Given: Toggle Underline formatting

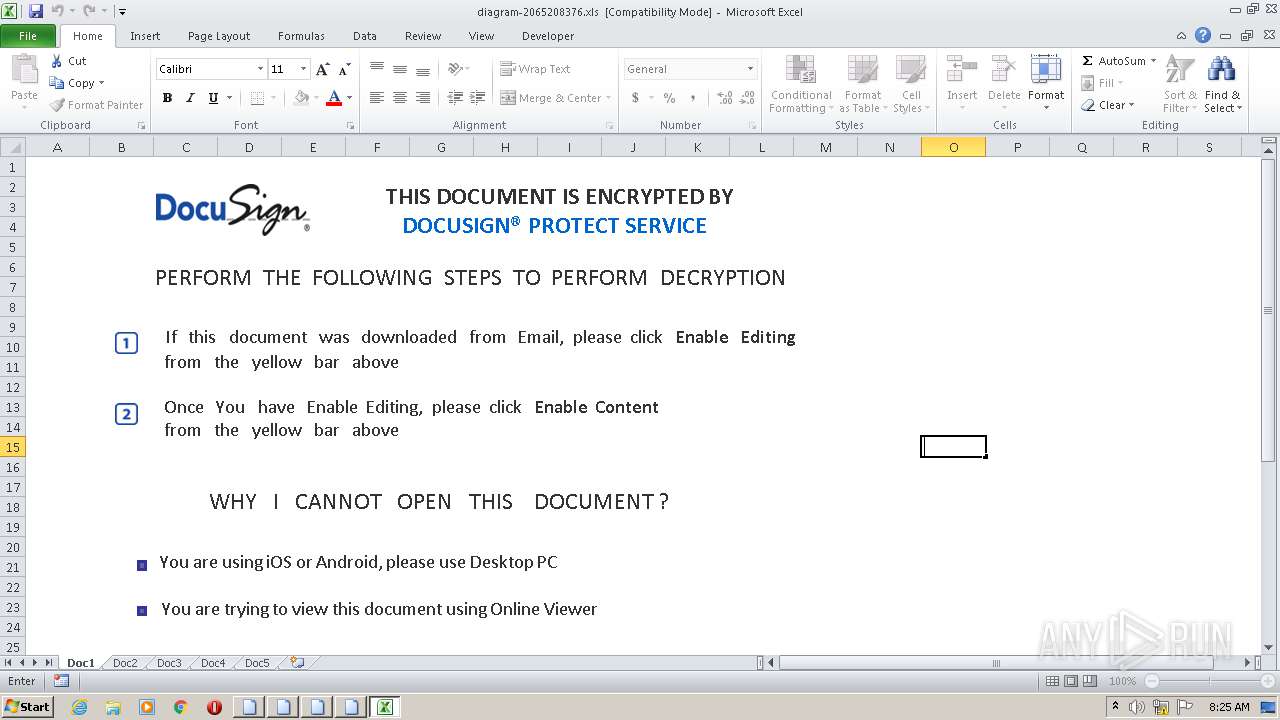Looking at the screenshot, I should [213, 98].
